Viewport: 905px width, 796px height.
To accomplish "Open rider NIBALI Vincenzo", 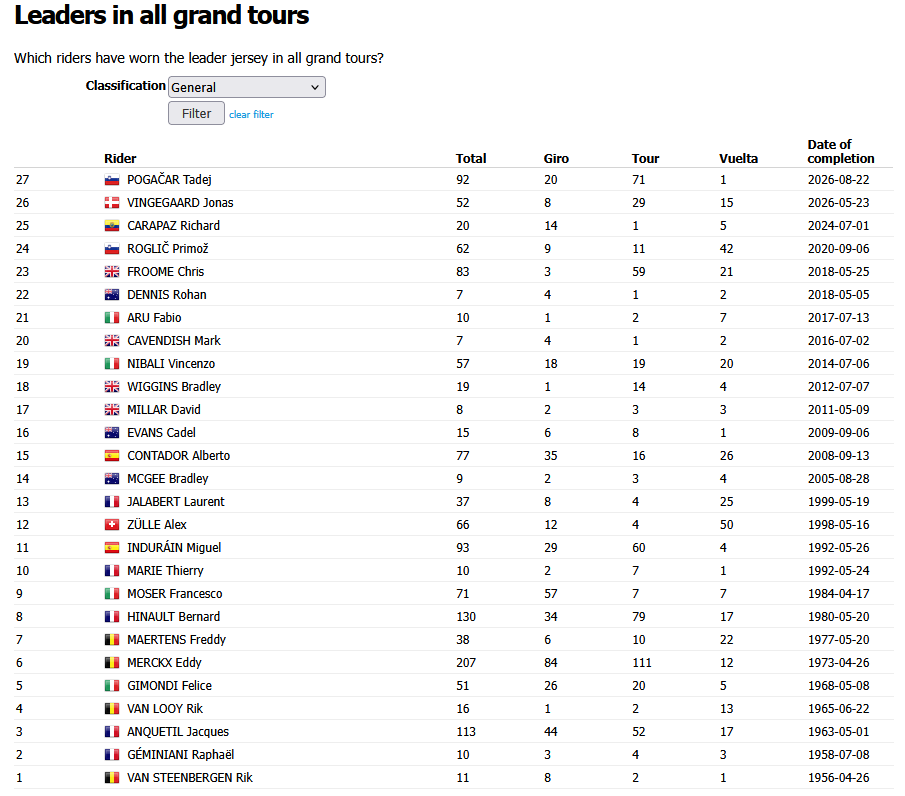I will pyautogui.click(x=171, y=364).
